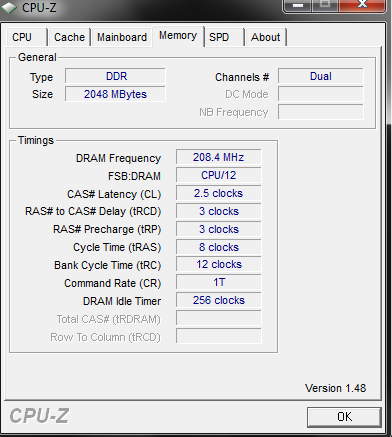
Task: Click the General group heading
Action: pos(37,57)
